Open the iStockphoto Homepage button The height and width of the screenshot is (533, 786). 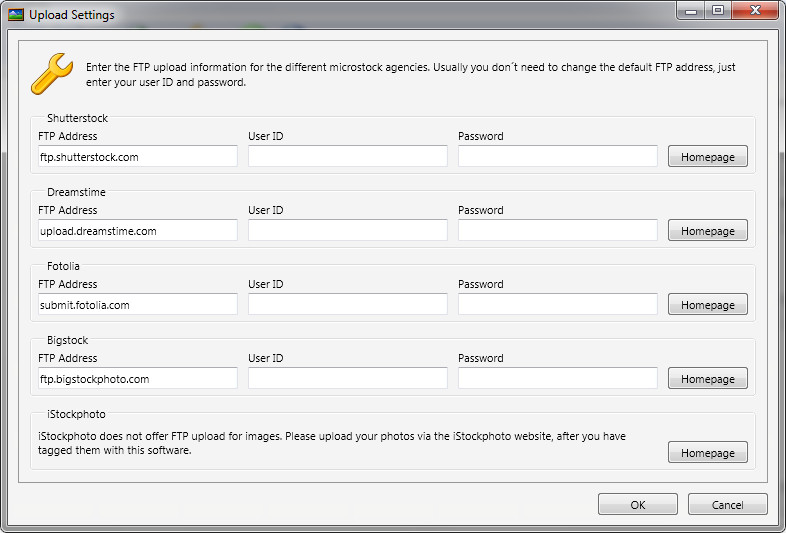707,453
